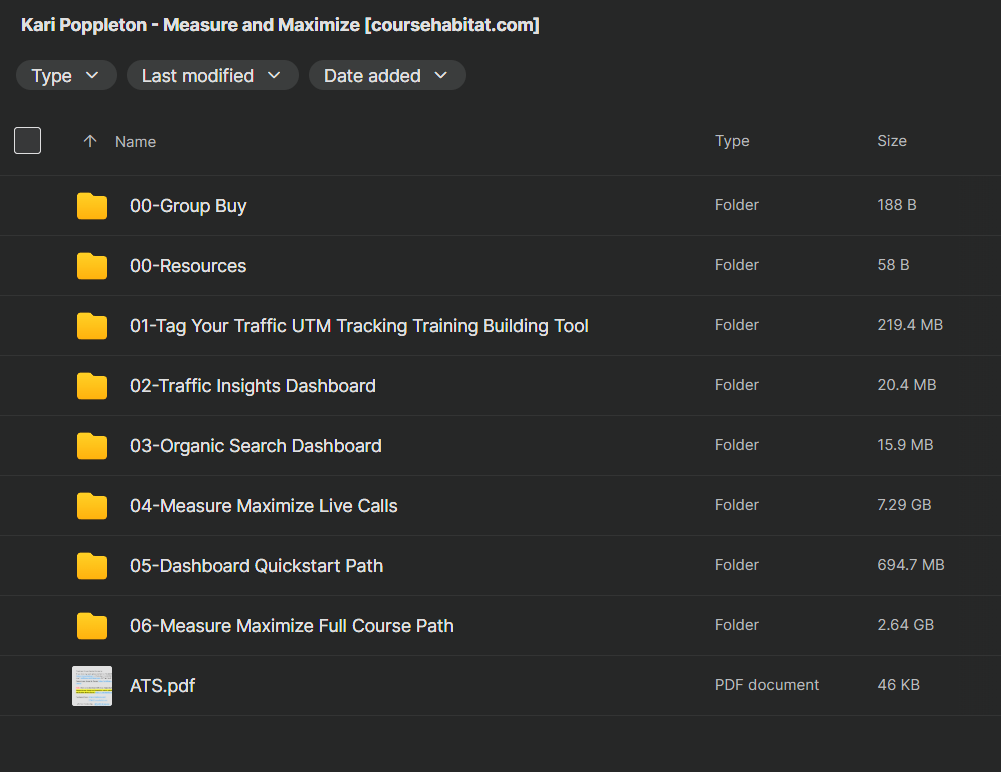Click the Size column header
This screenshot has width=1001, height=772.
[x=892, y=140]
